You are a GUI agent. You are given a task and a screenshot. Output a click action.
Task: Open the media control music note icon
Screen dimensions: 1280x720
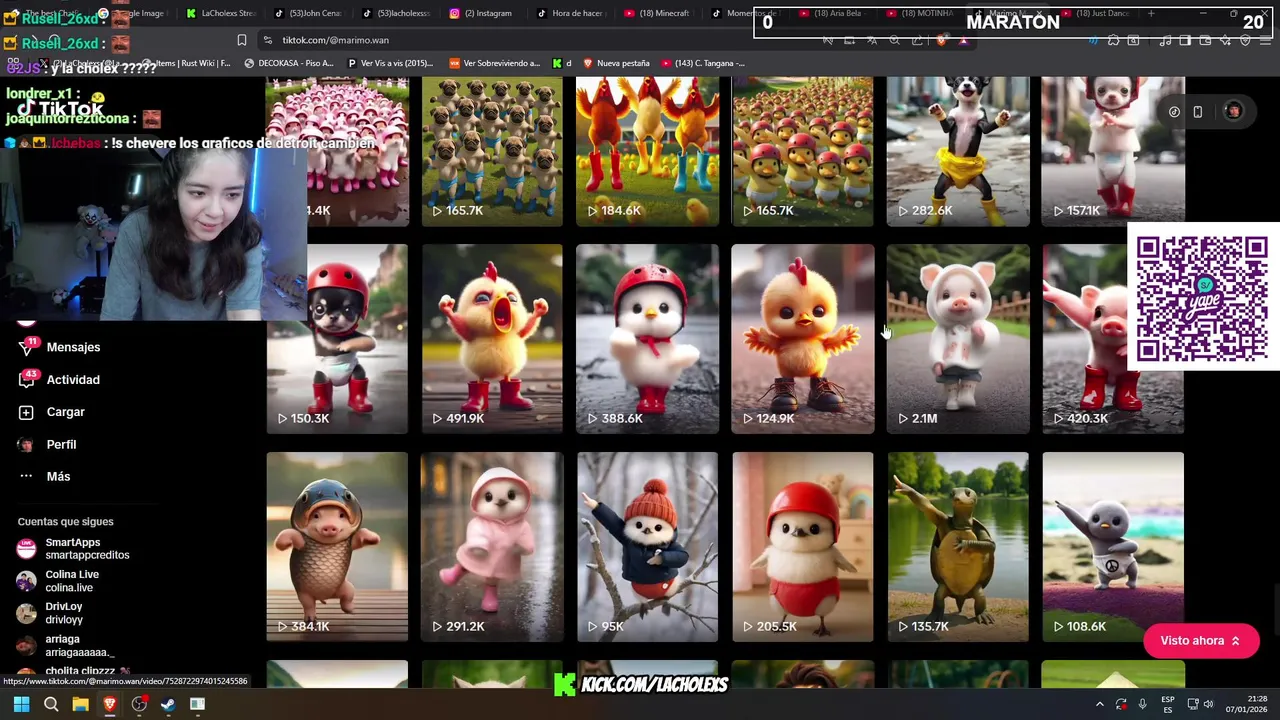[x=1165, y=40]
